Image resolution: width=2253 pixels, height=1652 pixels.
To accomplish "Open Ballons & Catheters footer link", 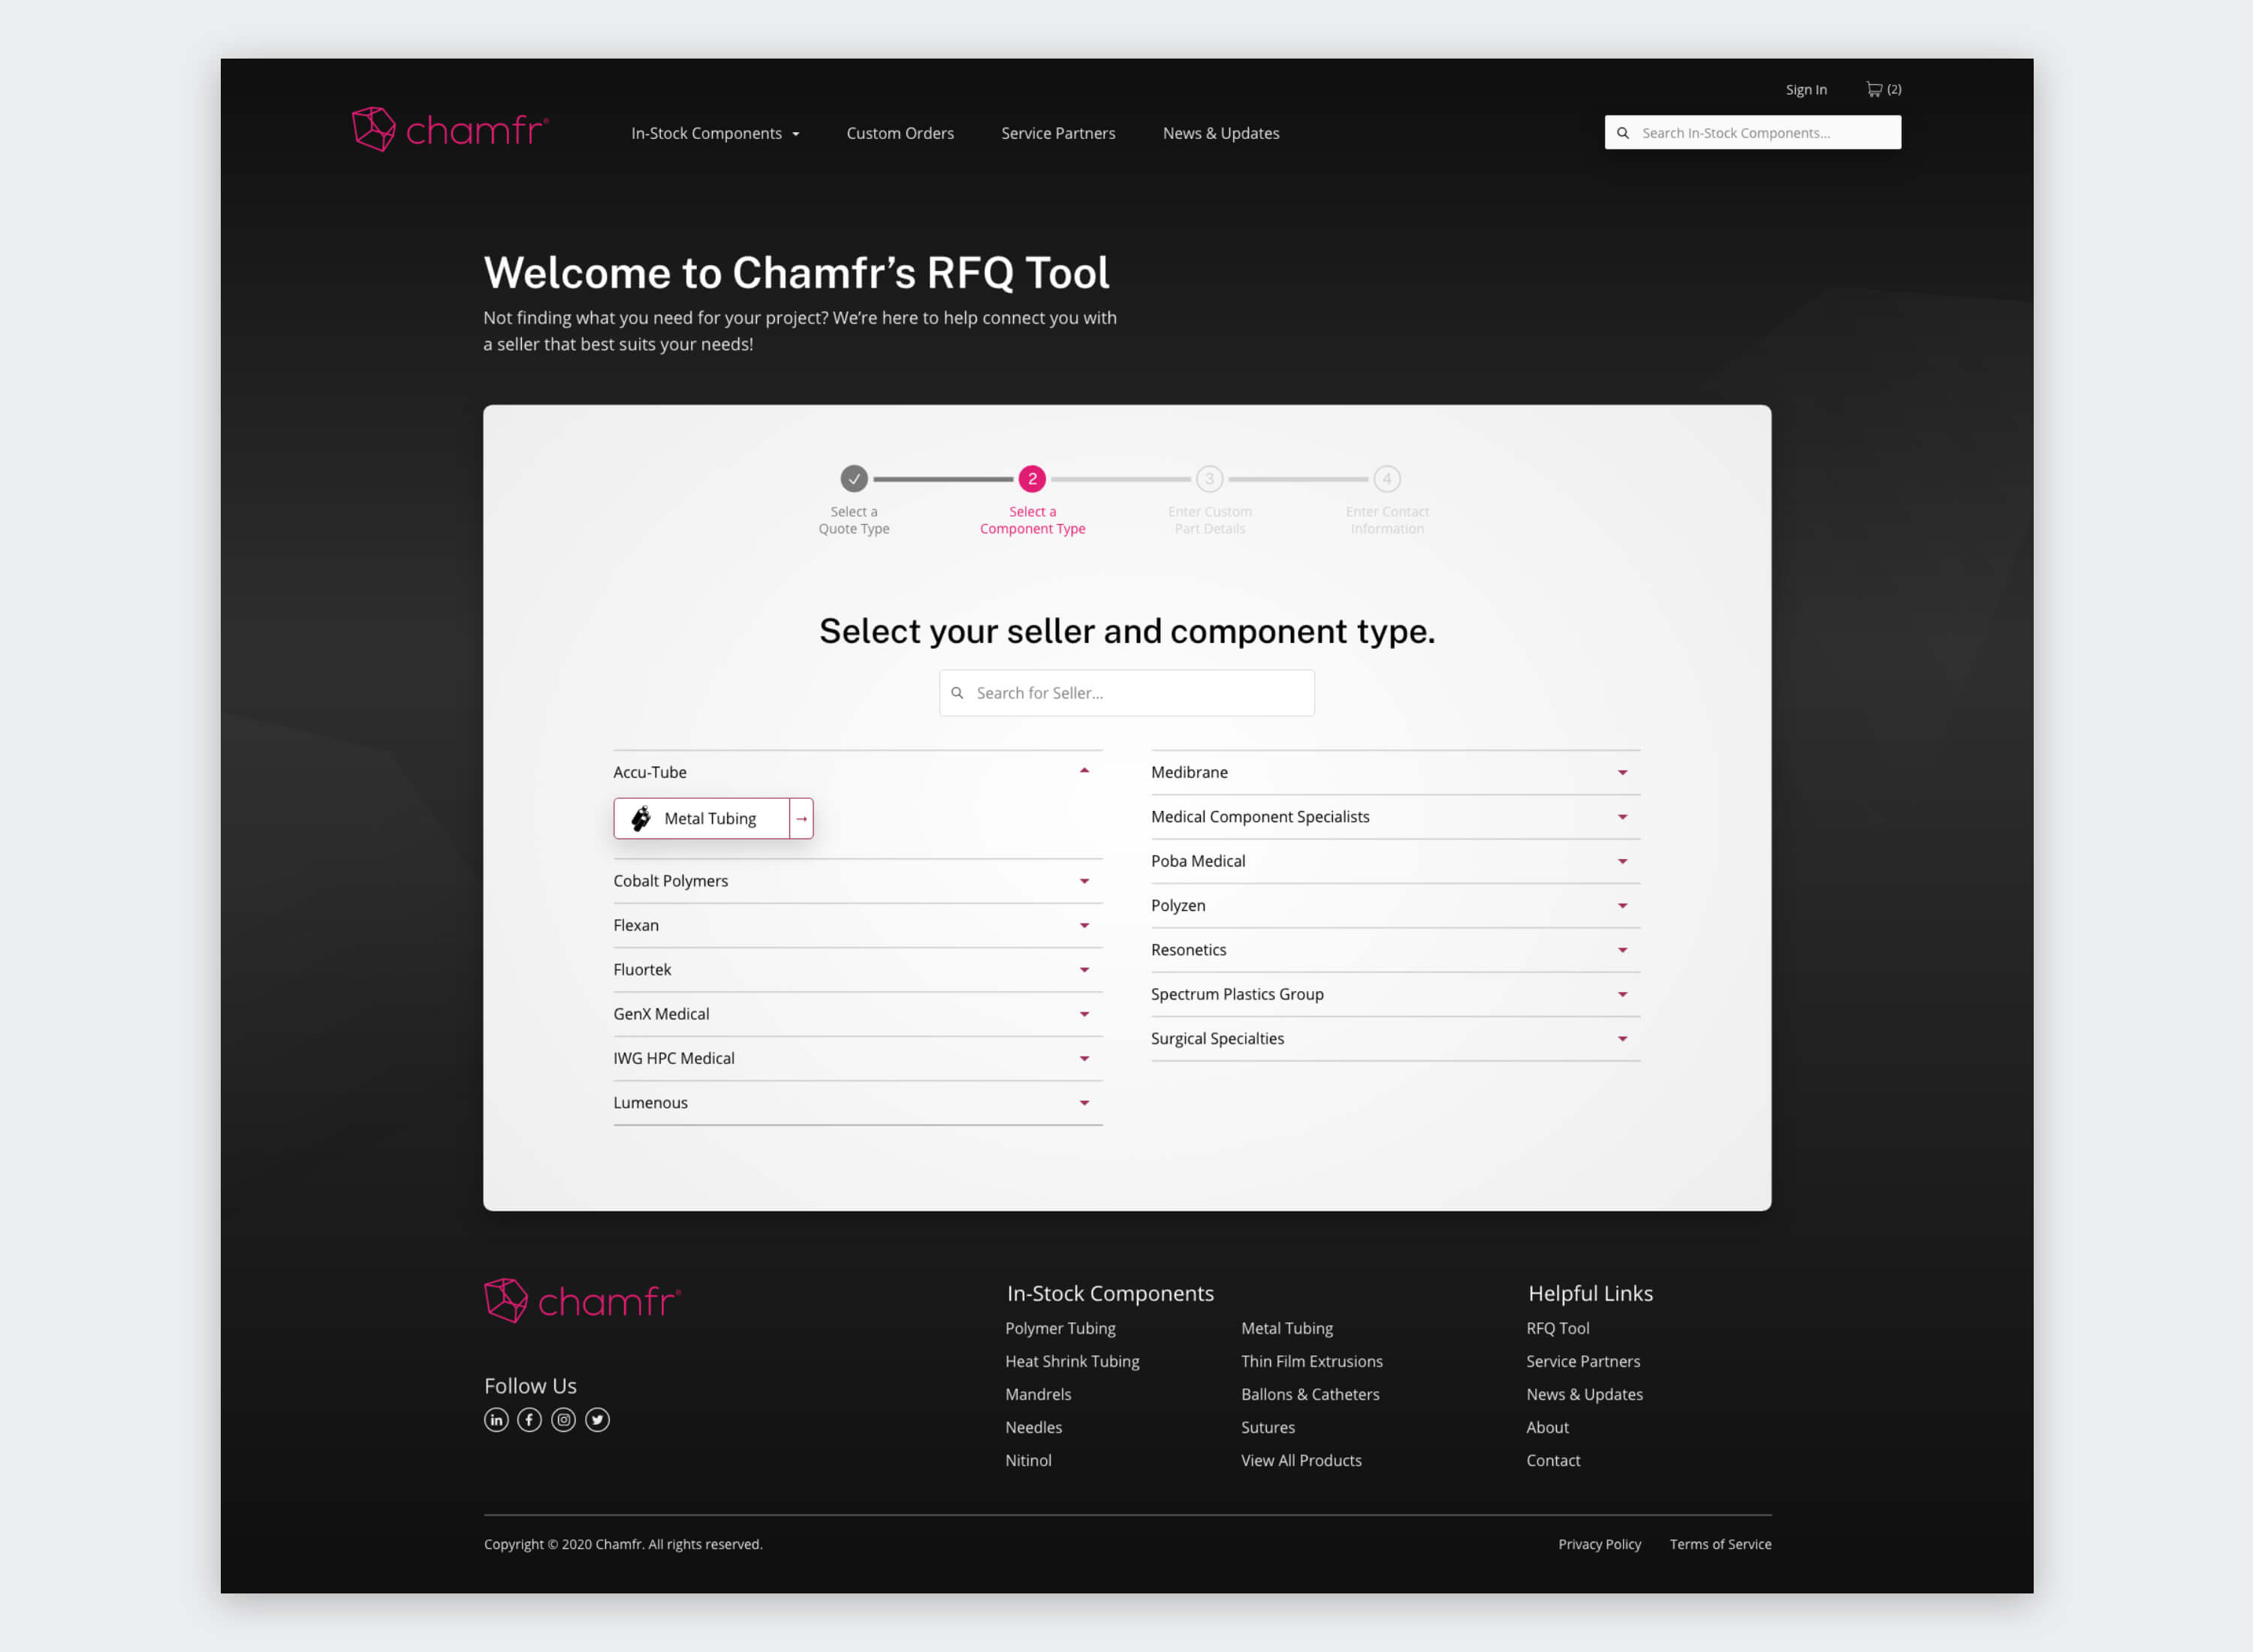I will point(1310,1394).
